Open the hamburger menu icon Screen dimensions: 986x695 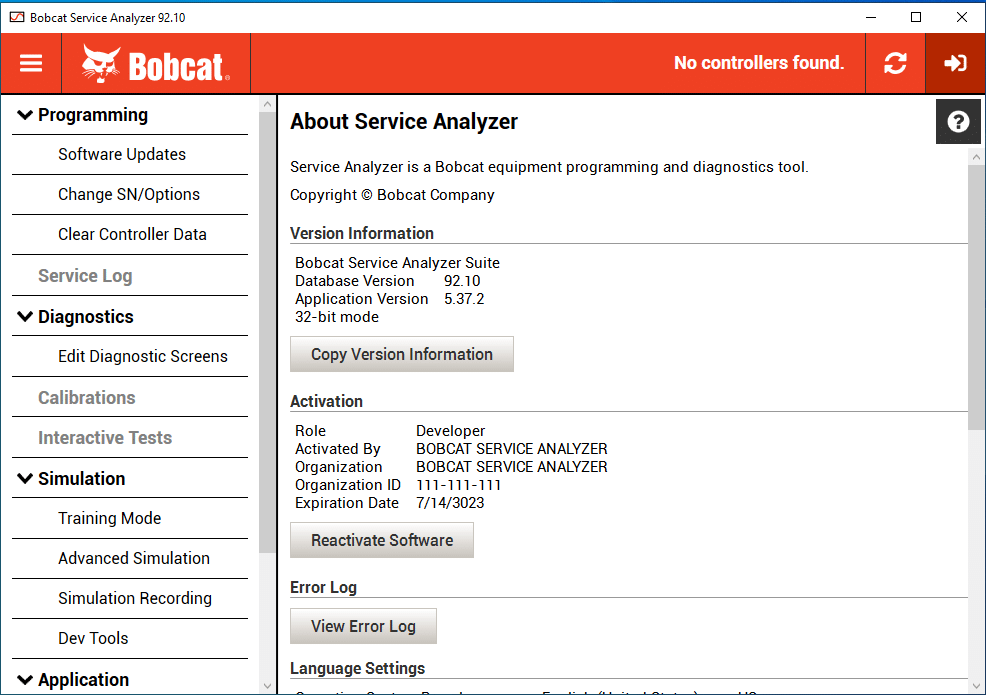31,64
